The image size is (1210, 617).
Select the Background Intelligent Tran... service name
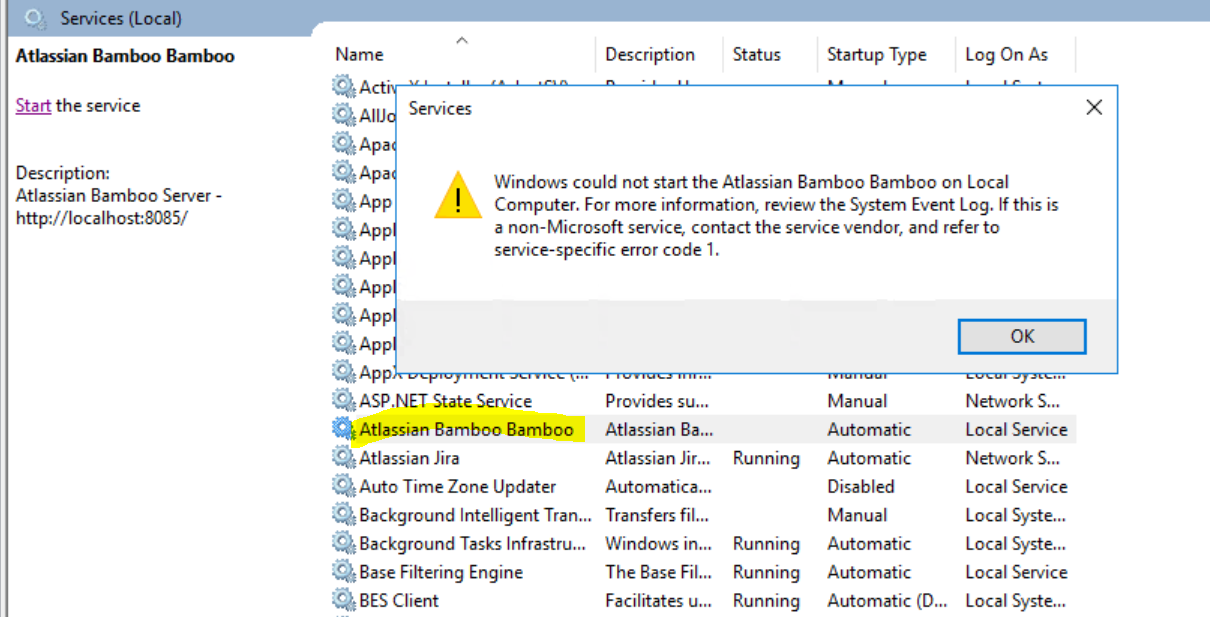click(476, 515)
